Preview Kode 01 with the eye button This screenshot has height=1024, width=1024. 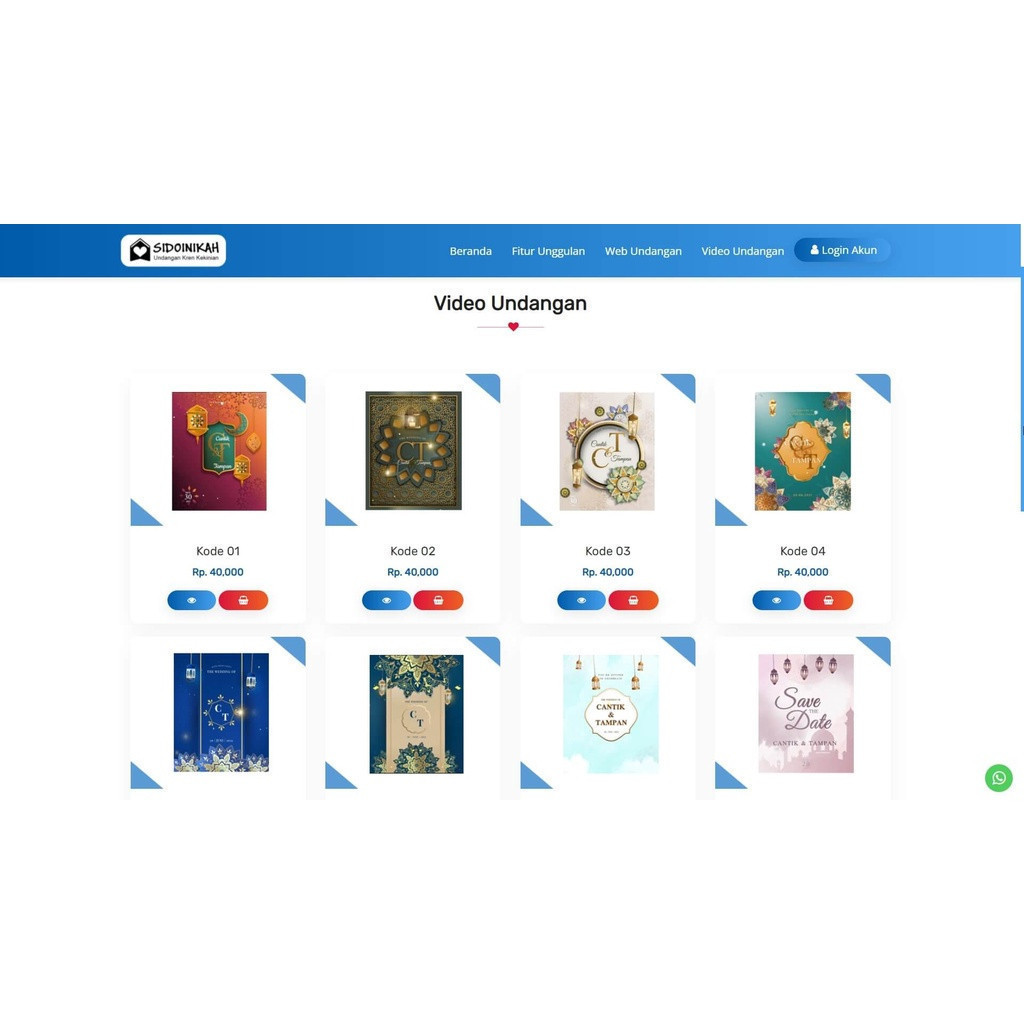point(191,600)
